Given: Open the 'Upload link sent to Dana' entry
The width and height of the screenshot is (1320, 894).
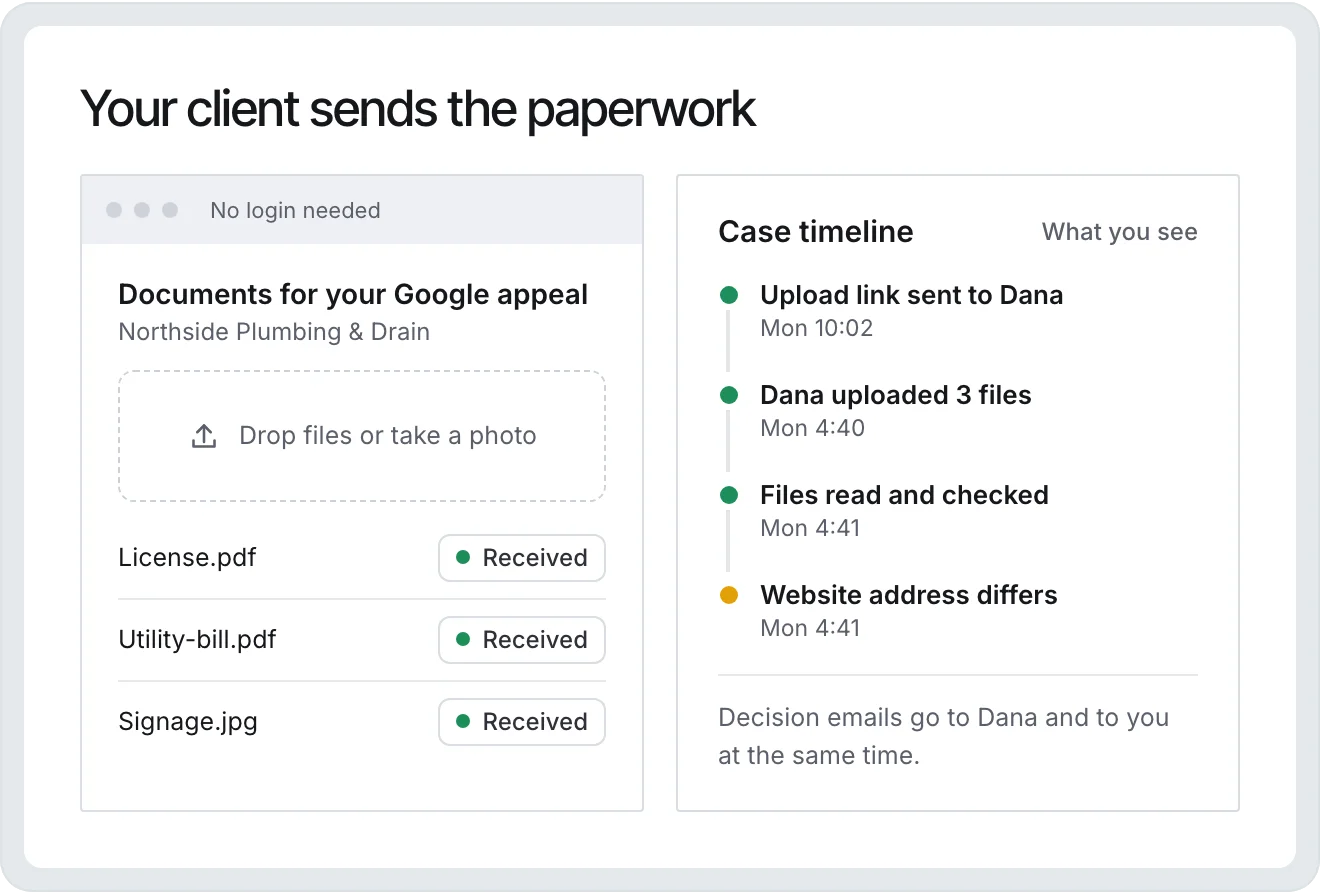Looking at the screenshot, I should (911, 295).
